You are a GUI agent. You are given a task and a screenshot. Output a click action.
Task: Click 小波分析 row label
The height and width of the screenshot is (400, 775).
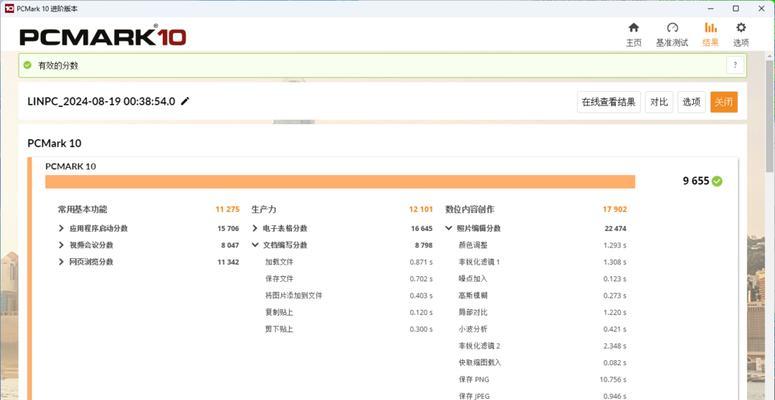coord(473,329)
